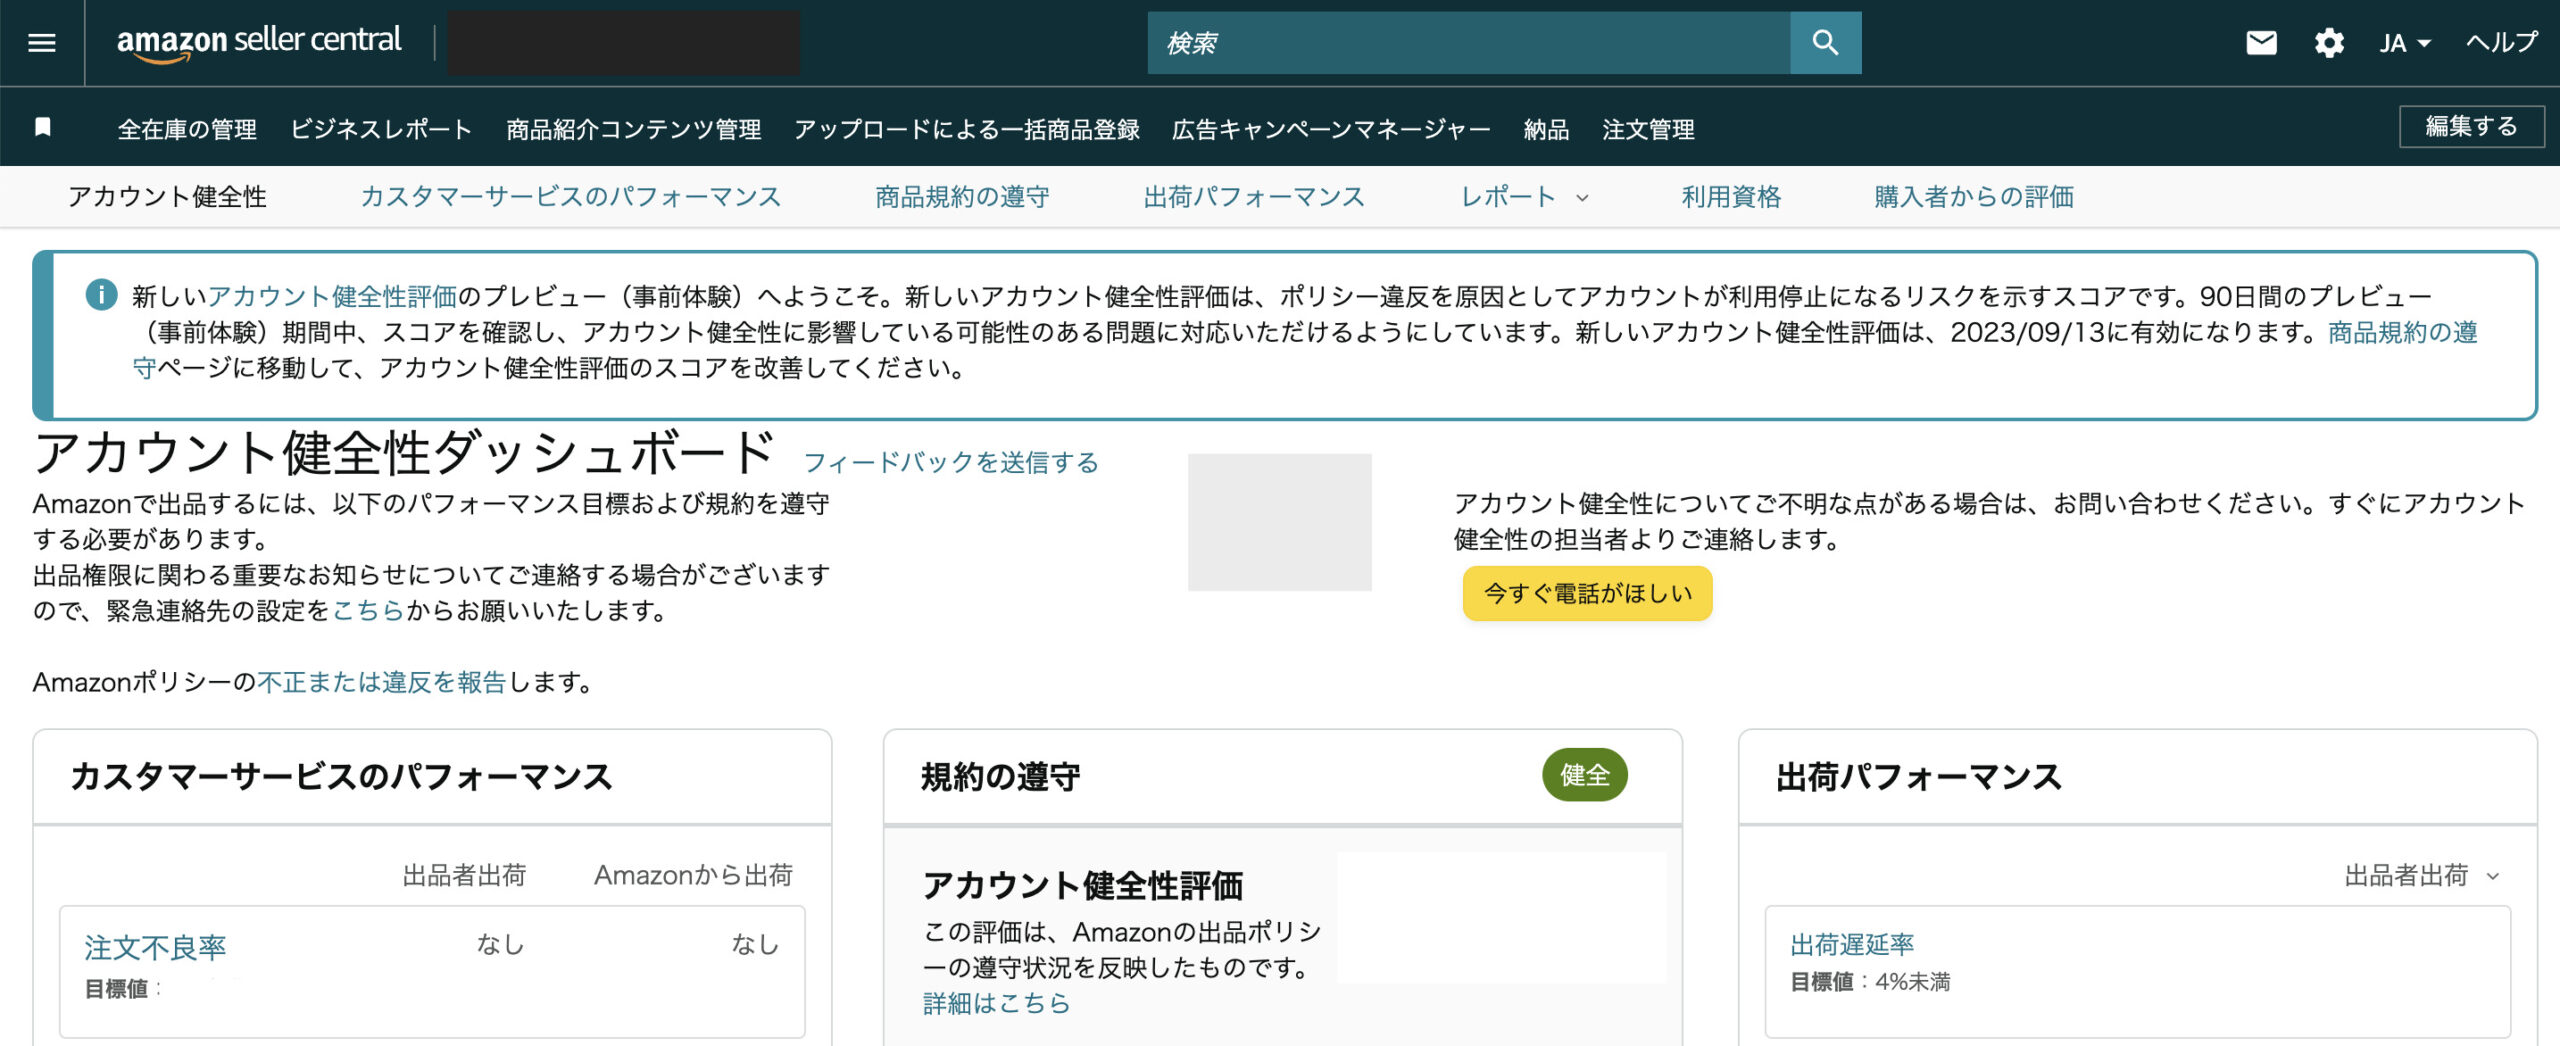Click the bookmark icon in the navigation bar
Screen dimensions: 2560x1046
(43, 127)
